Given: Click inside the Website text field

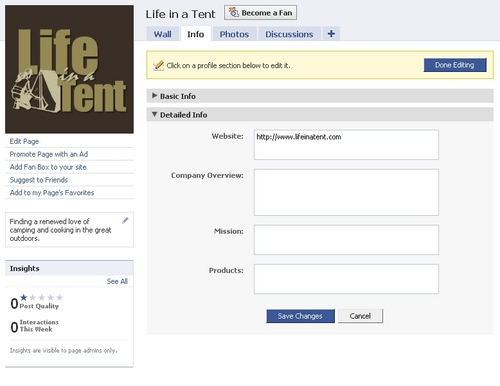Looking at the screenshot, I should point(346,145).
